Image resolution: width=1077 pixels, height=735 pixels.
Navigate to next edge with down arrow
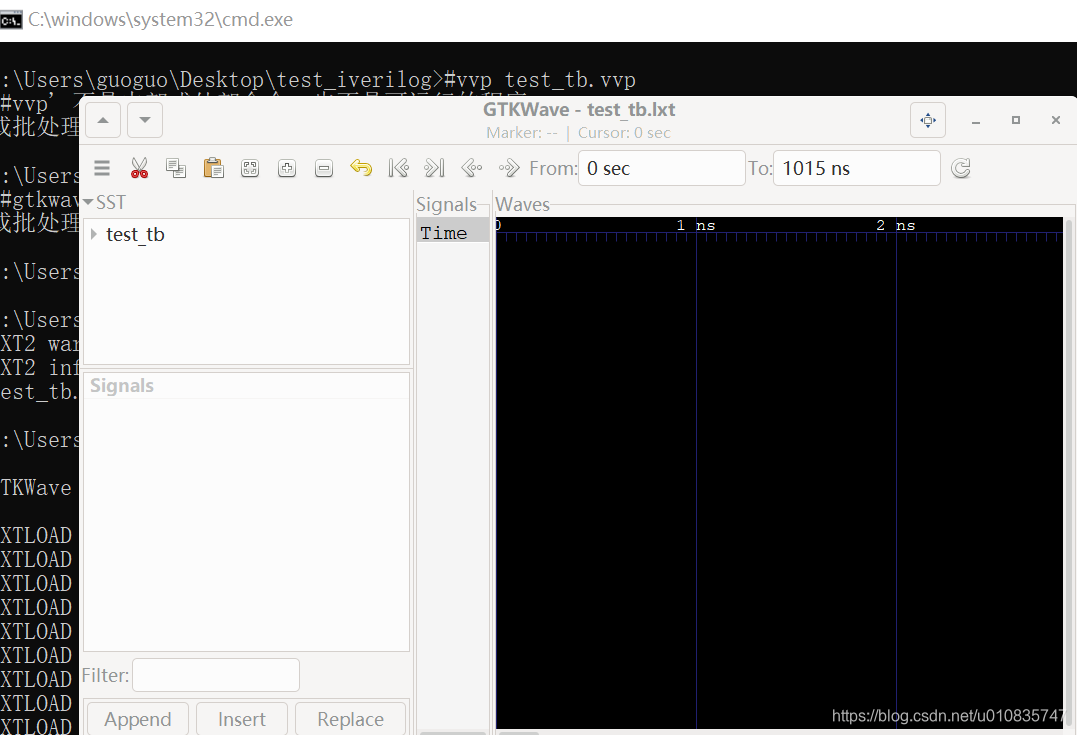[144, 119]
